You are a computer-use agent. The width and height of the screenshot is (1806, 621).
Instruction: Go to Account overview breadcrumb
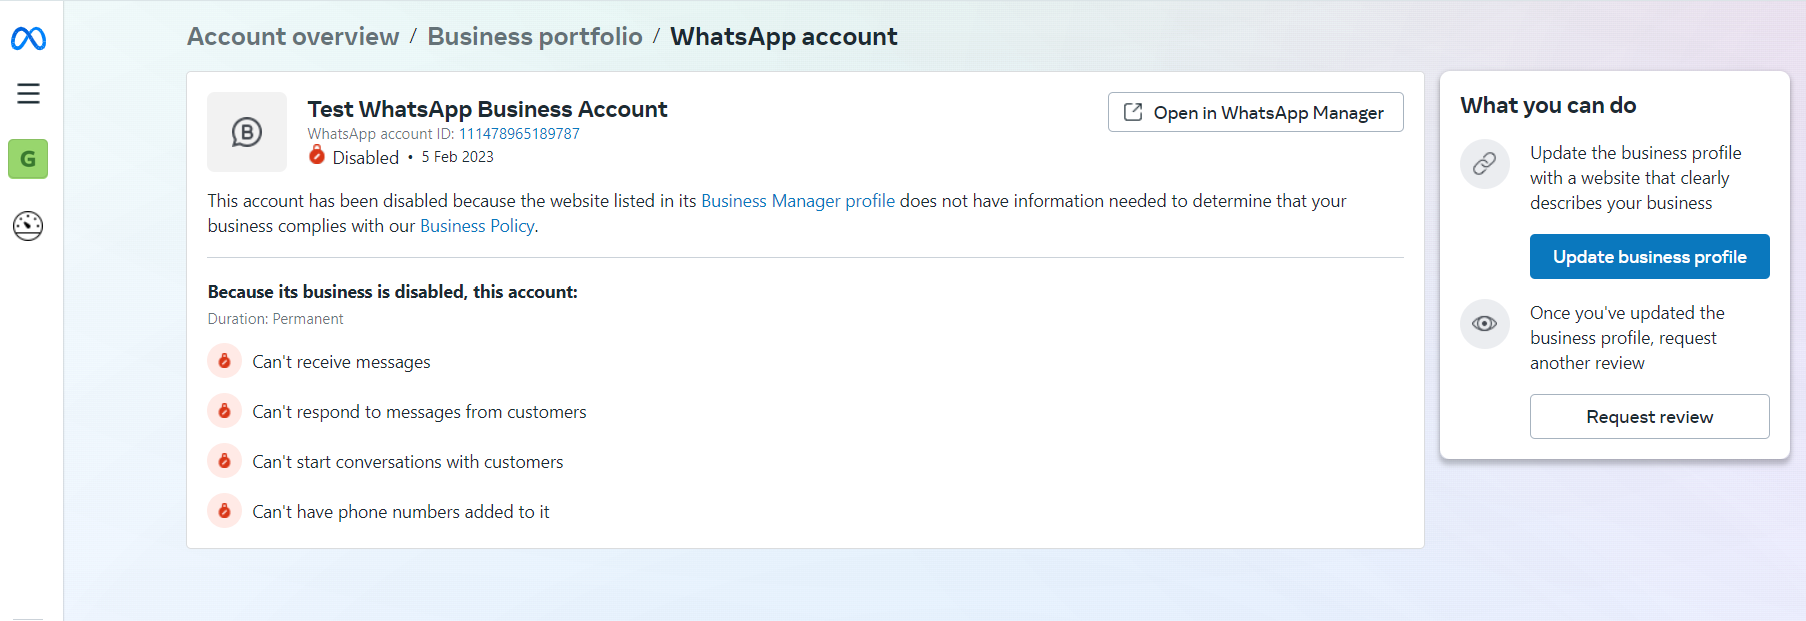pyautogui.click(x=293, y=37)
